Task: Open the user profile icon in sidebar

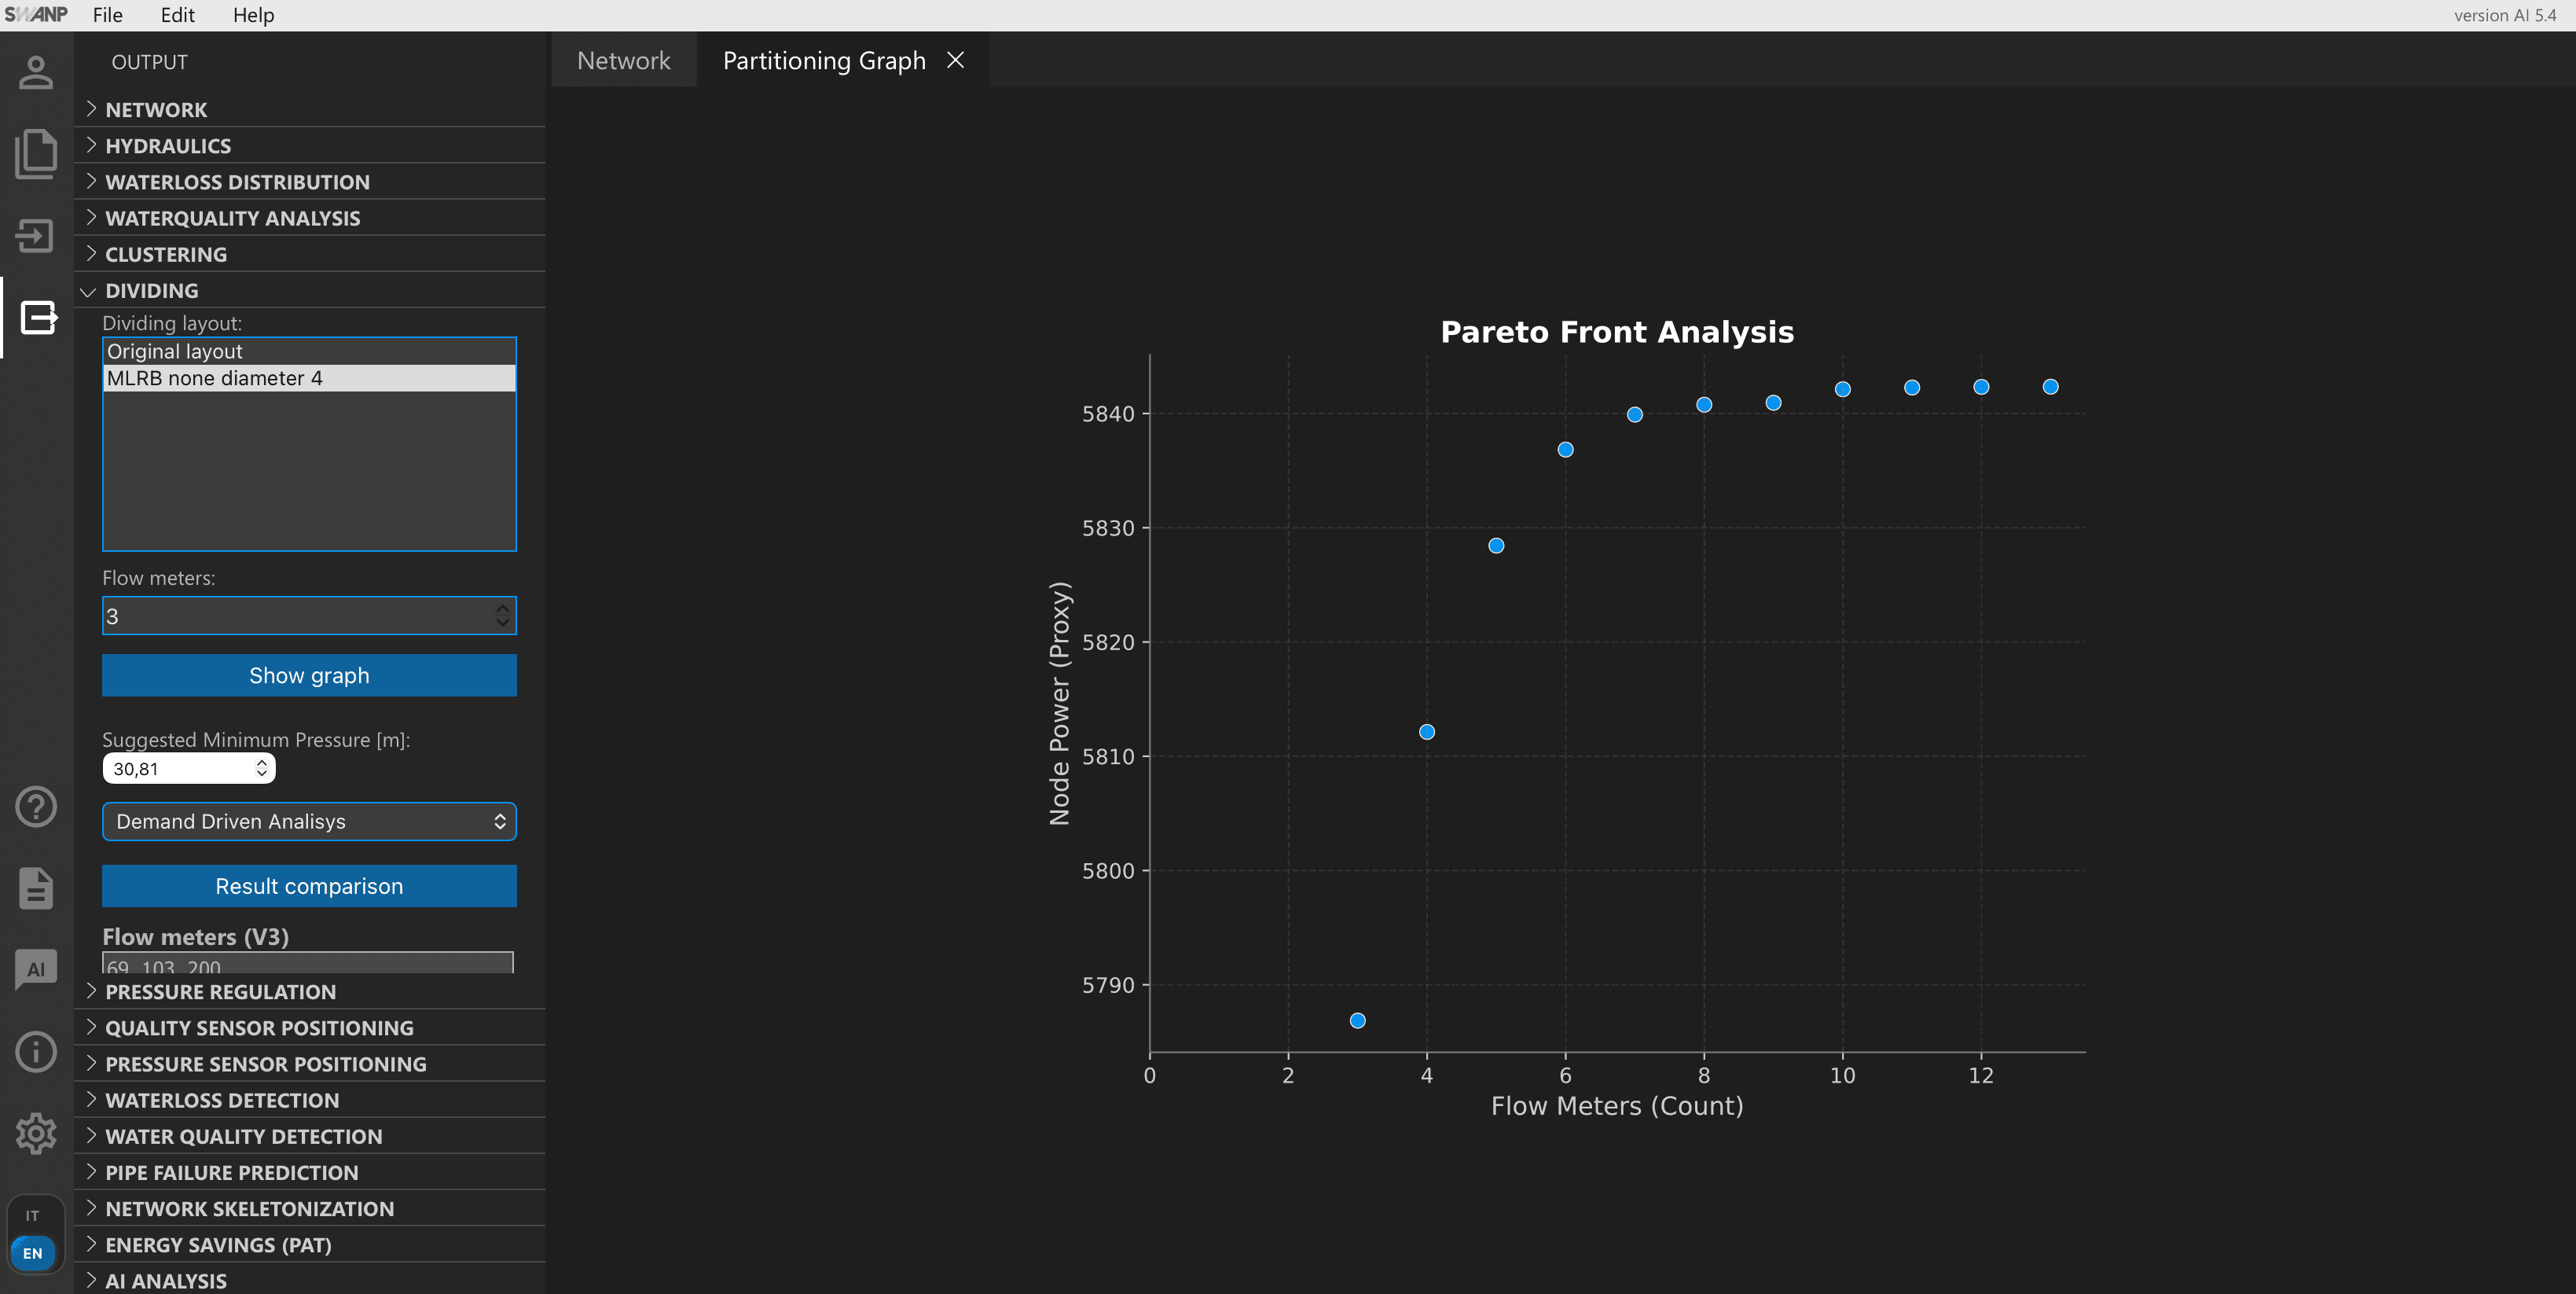Action: coord(36,72)
